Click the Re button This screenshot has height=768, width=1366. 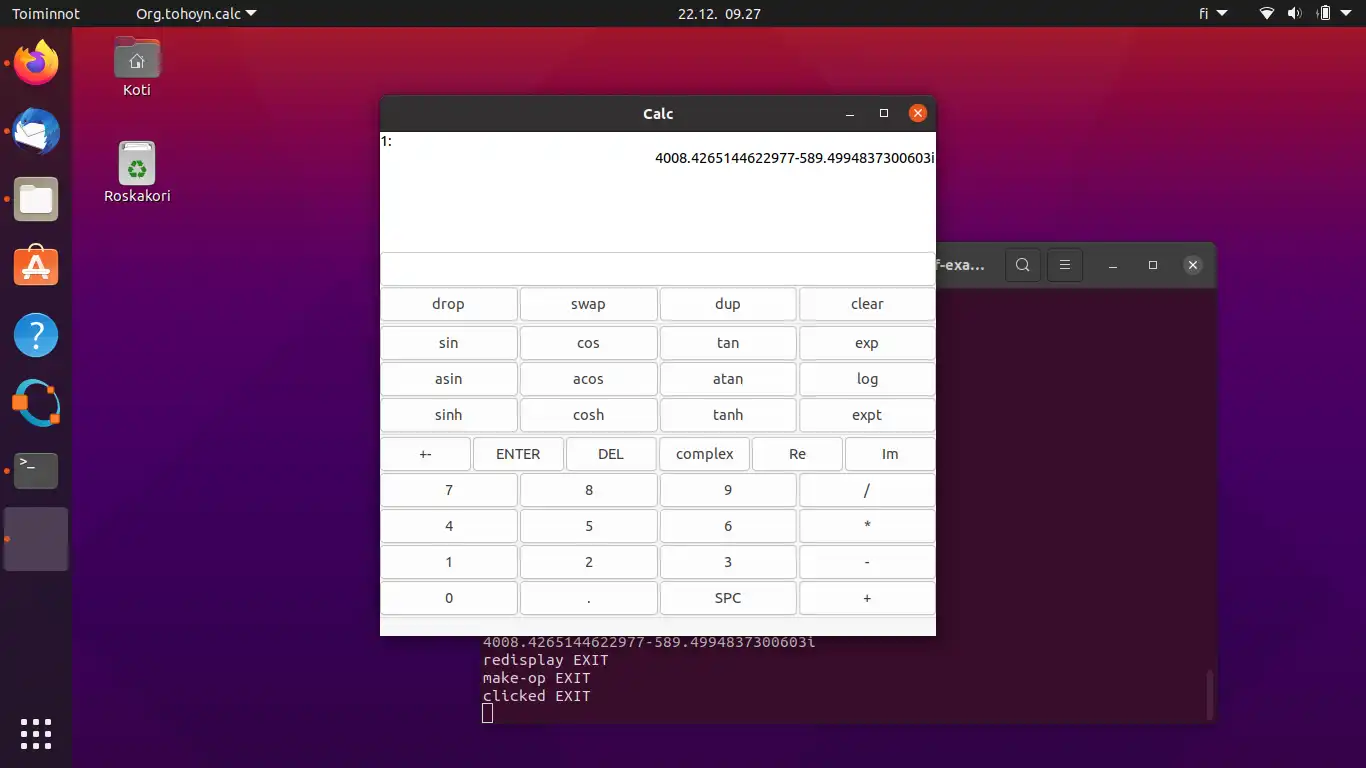(797, 454)
